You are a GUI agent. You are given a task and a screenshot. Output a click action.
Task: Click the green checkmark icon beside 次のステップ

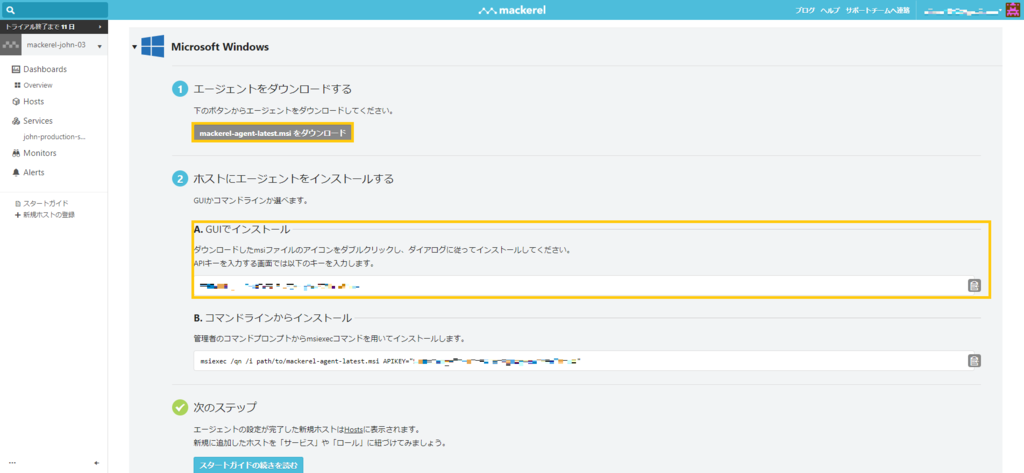click(180, 407)
